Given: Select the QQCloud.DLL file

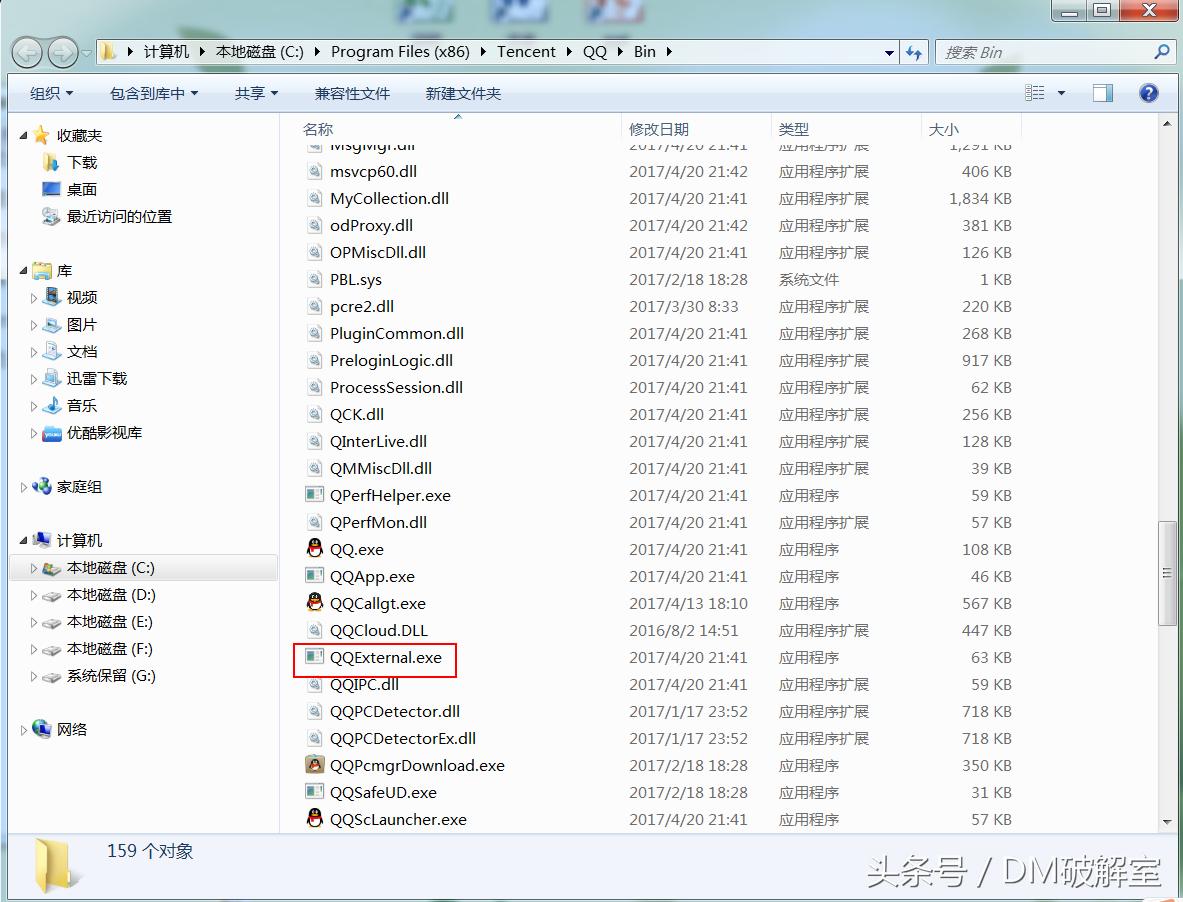Looking at the screenshot, I should [x=379, y=630].
